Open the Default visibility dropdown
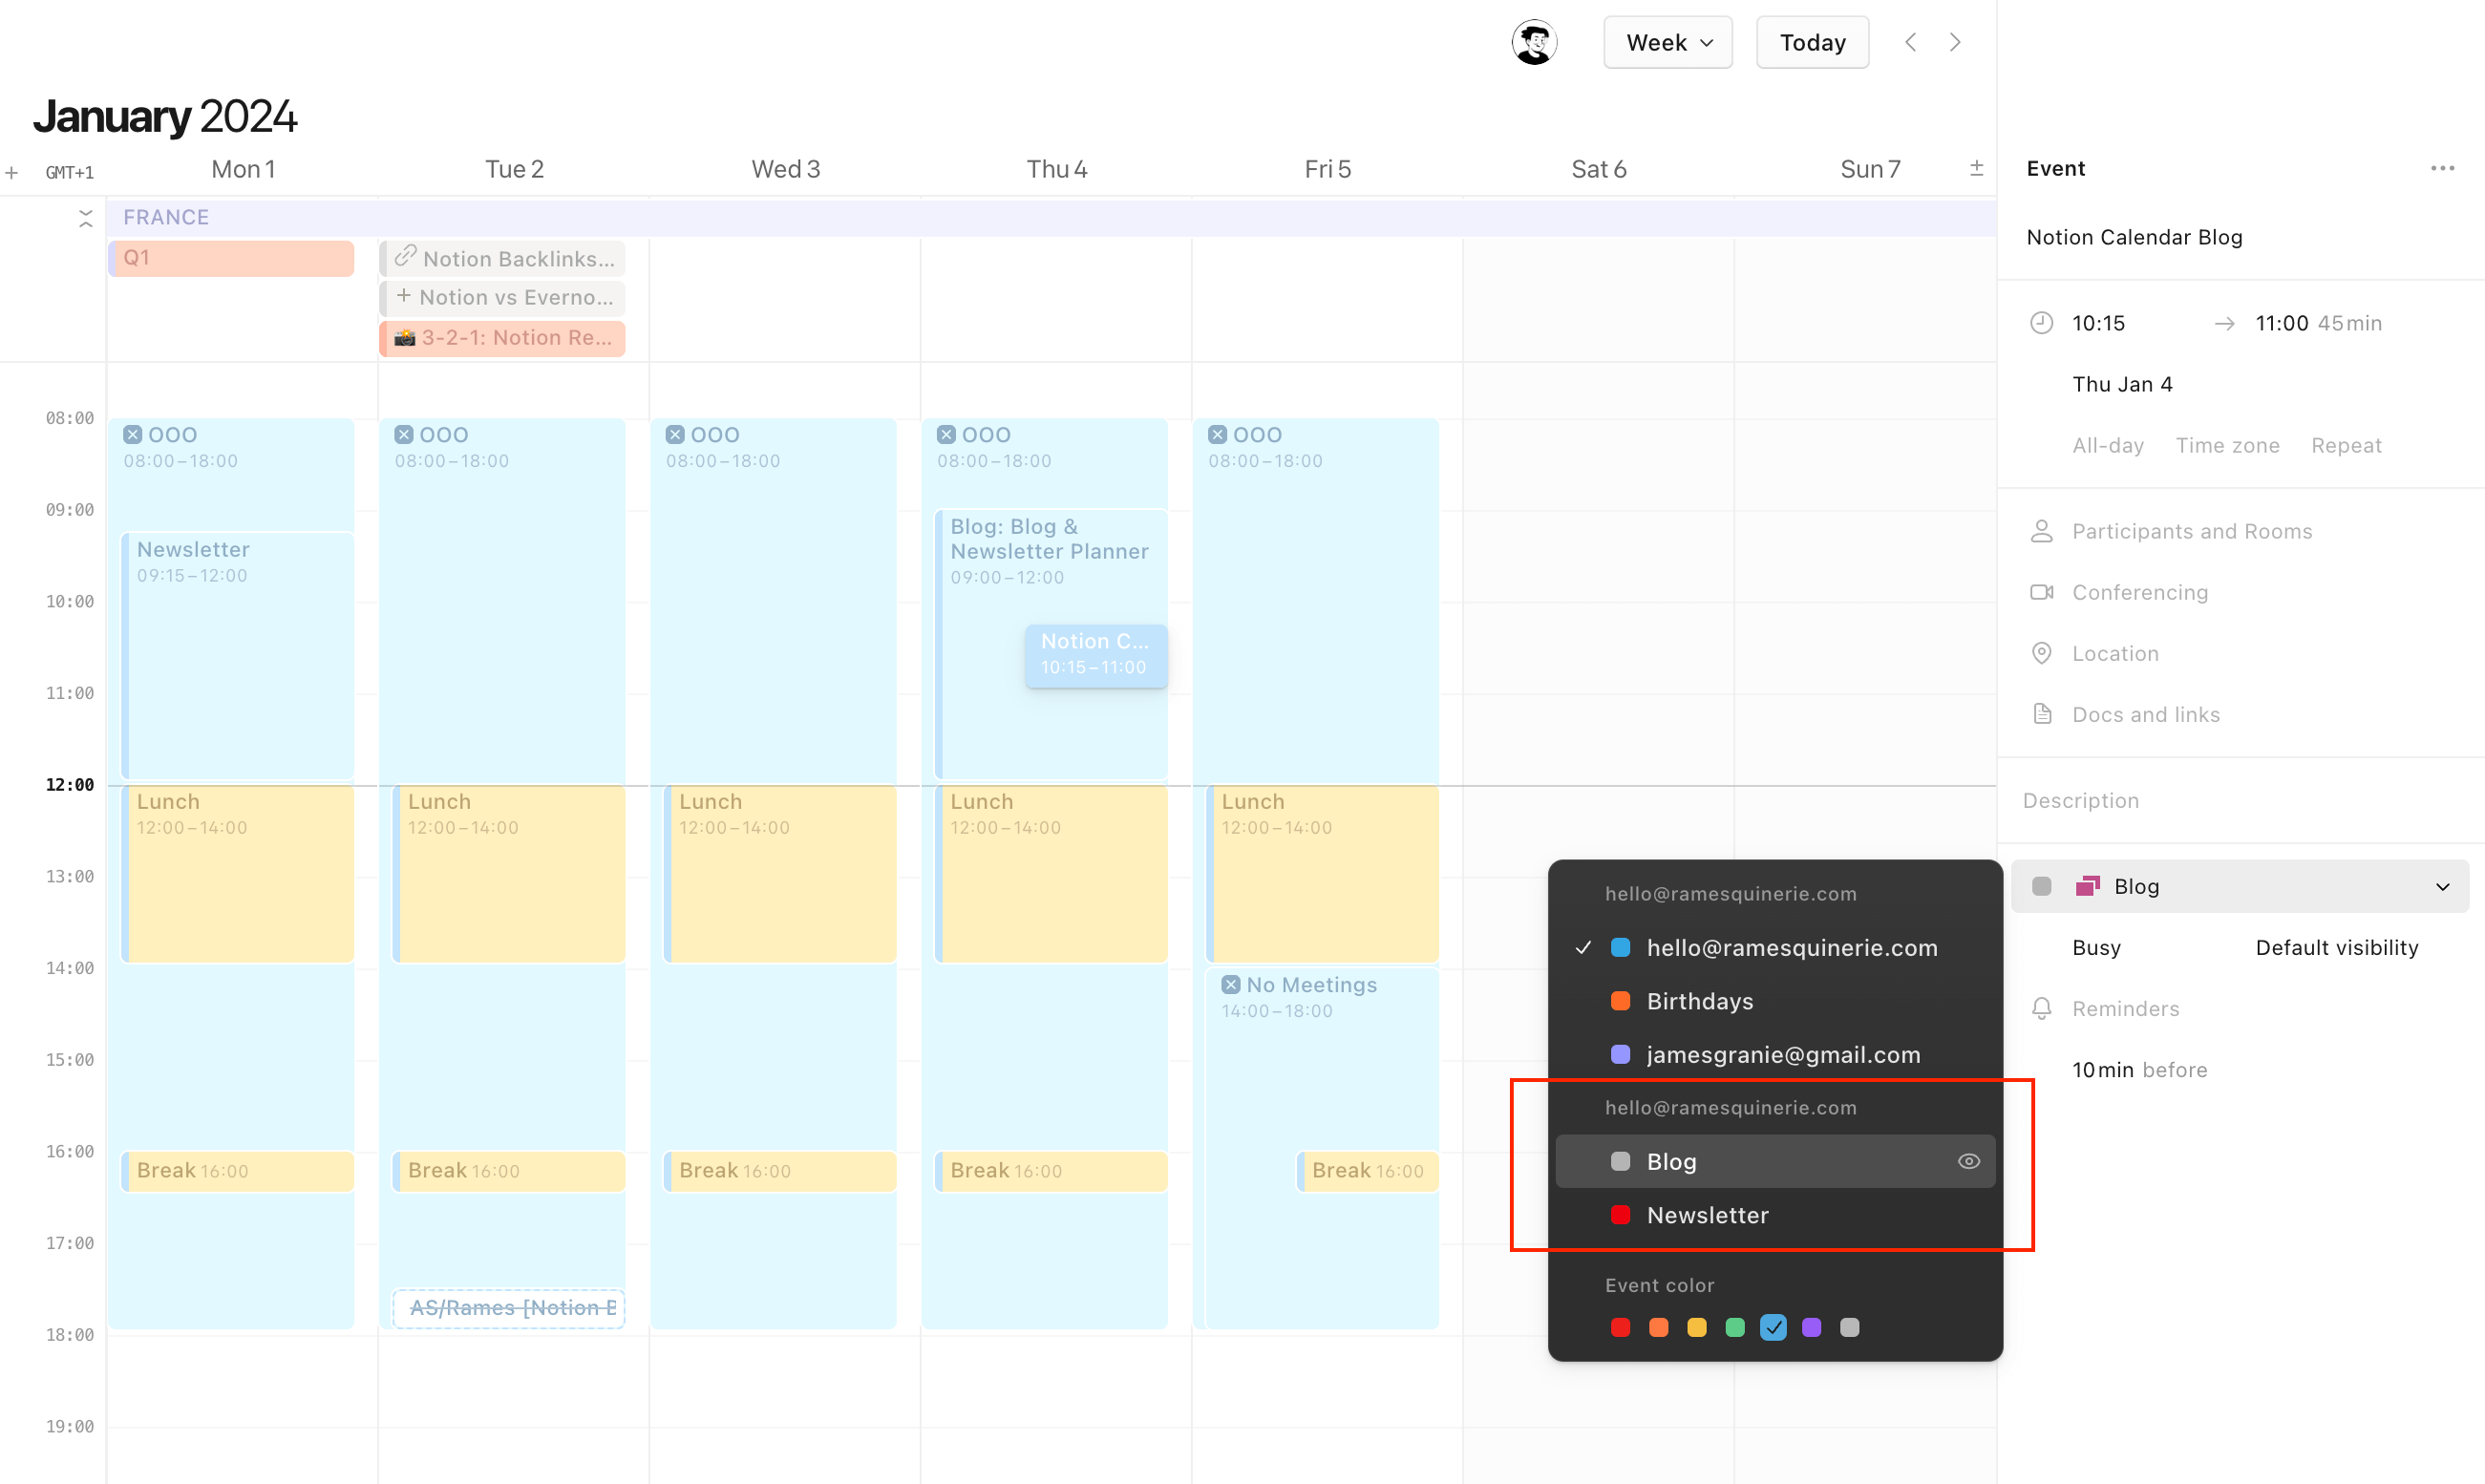Viewport: 2485px width, 1484px height. (x=2336, y=947)
